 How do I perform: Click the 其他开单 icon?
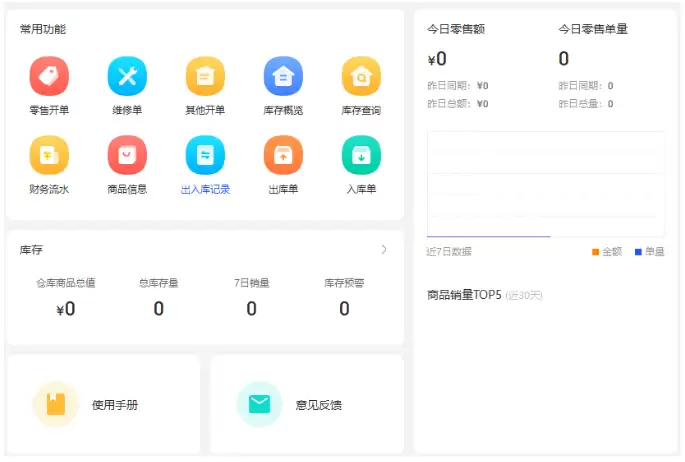tap(205, 76)
